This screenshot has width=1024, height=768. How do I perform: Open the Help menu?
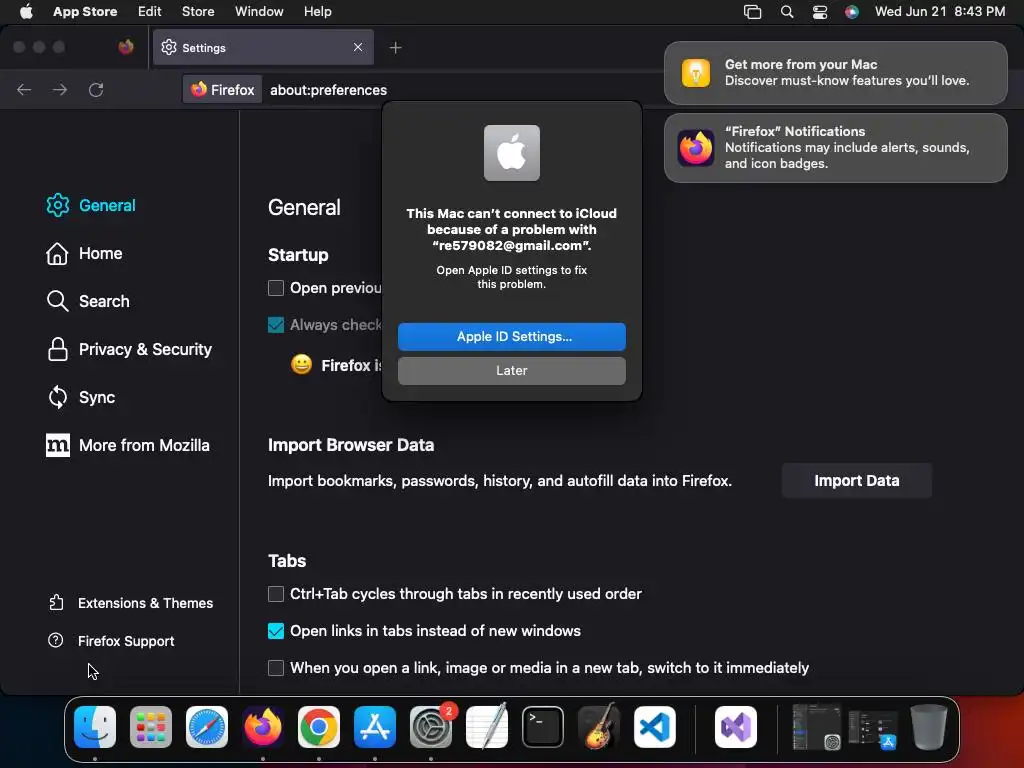[317, 11]
